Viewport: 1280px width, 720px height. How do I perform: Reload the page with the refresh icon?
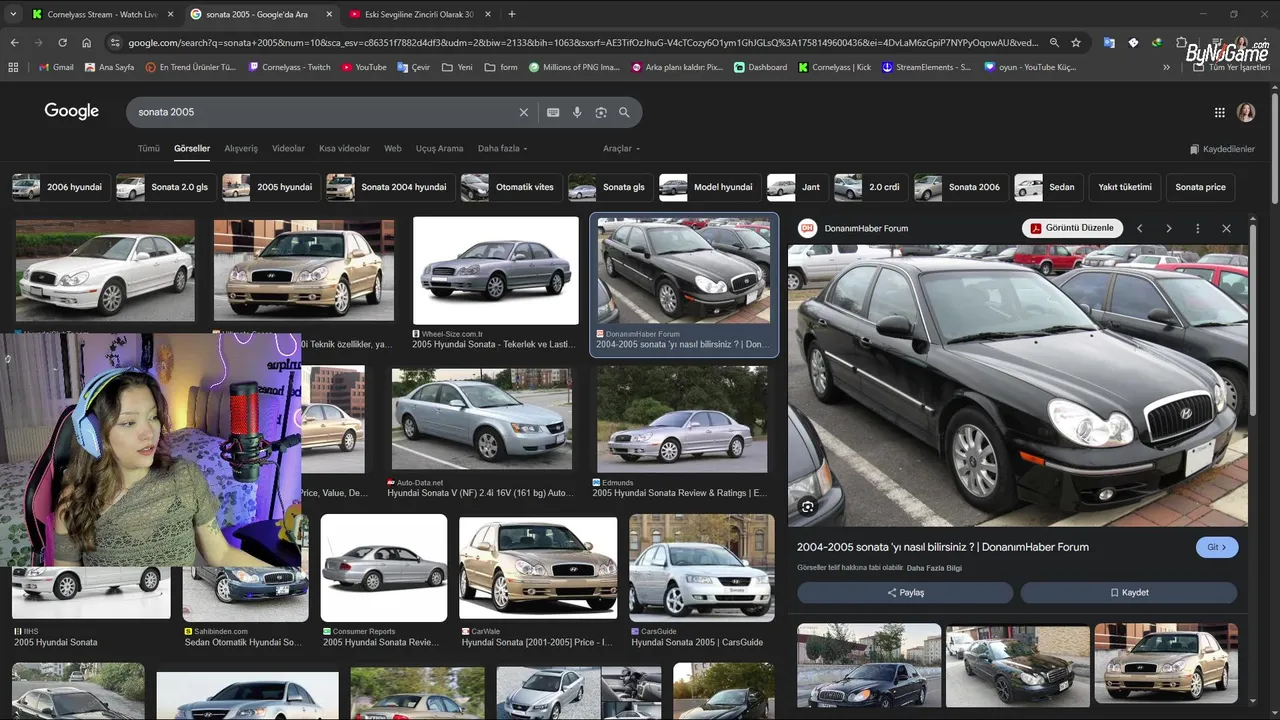[x=62, y=43]
